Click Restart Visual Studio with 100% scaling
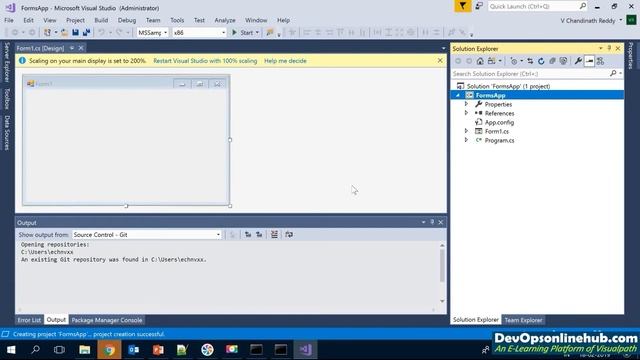 coord(205,61)
